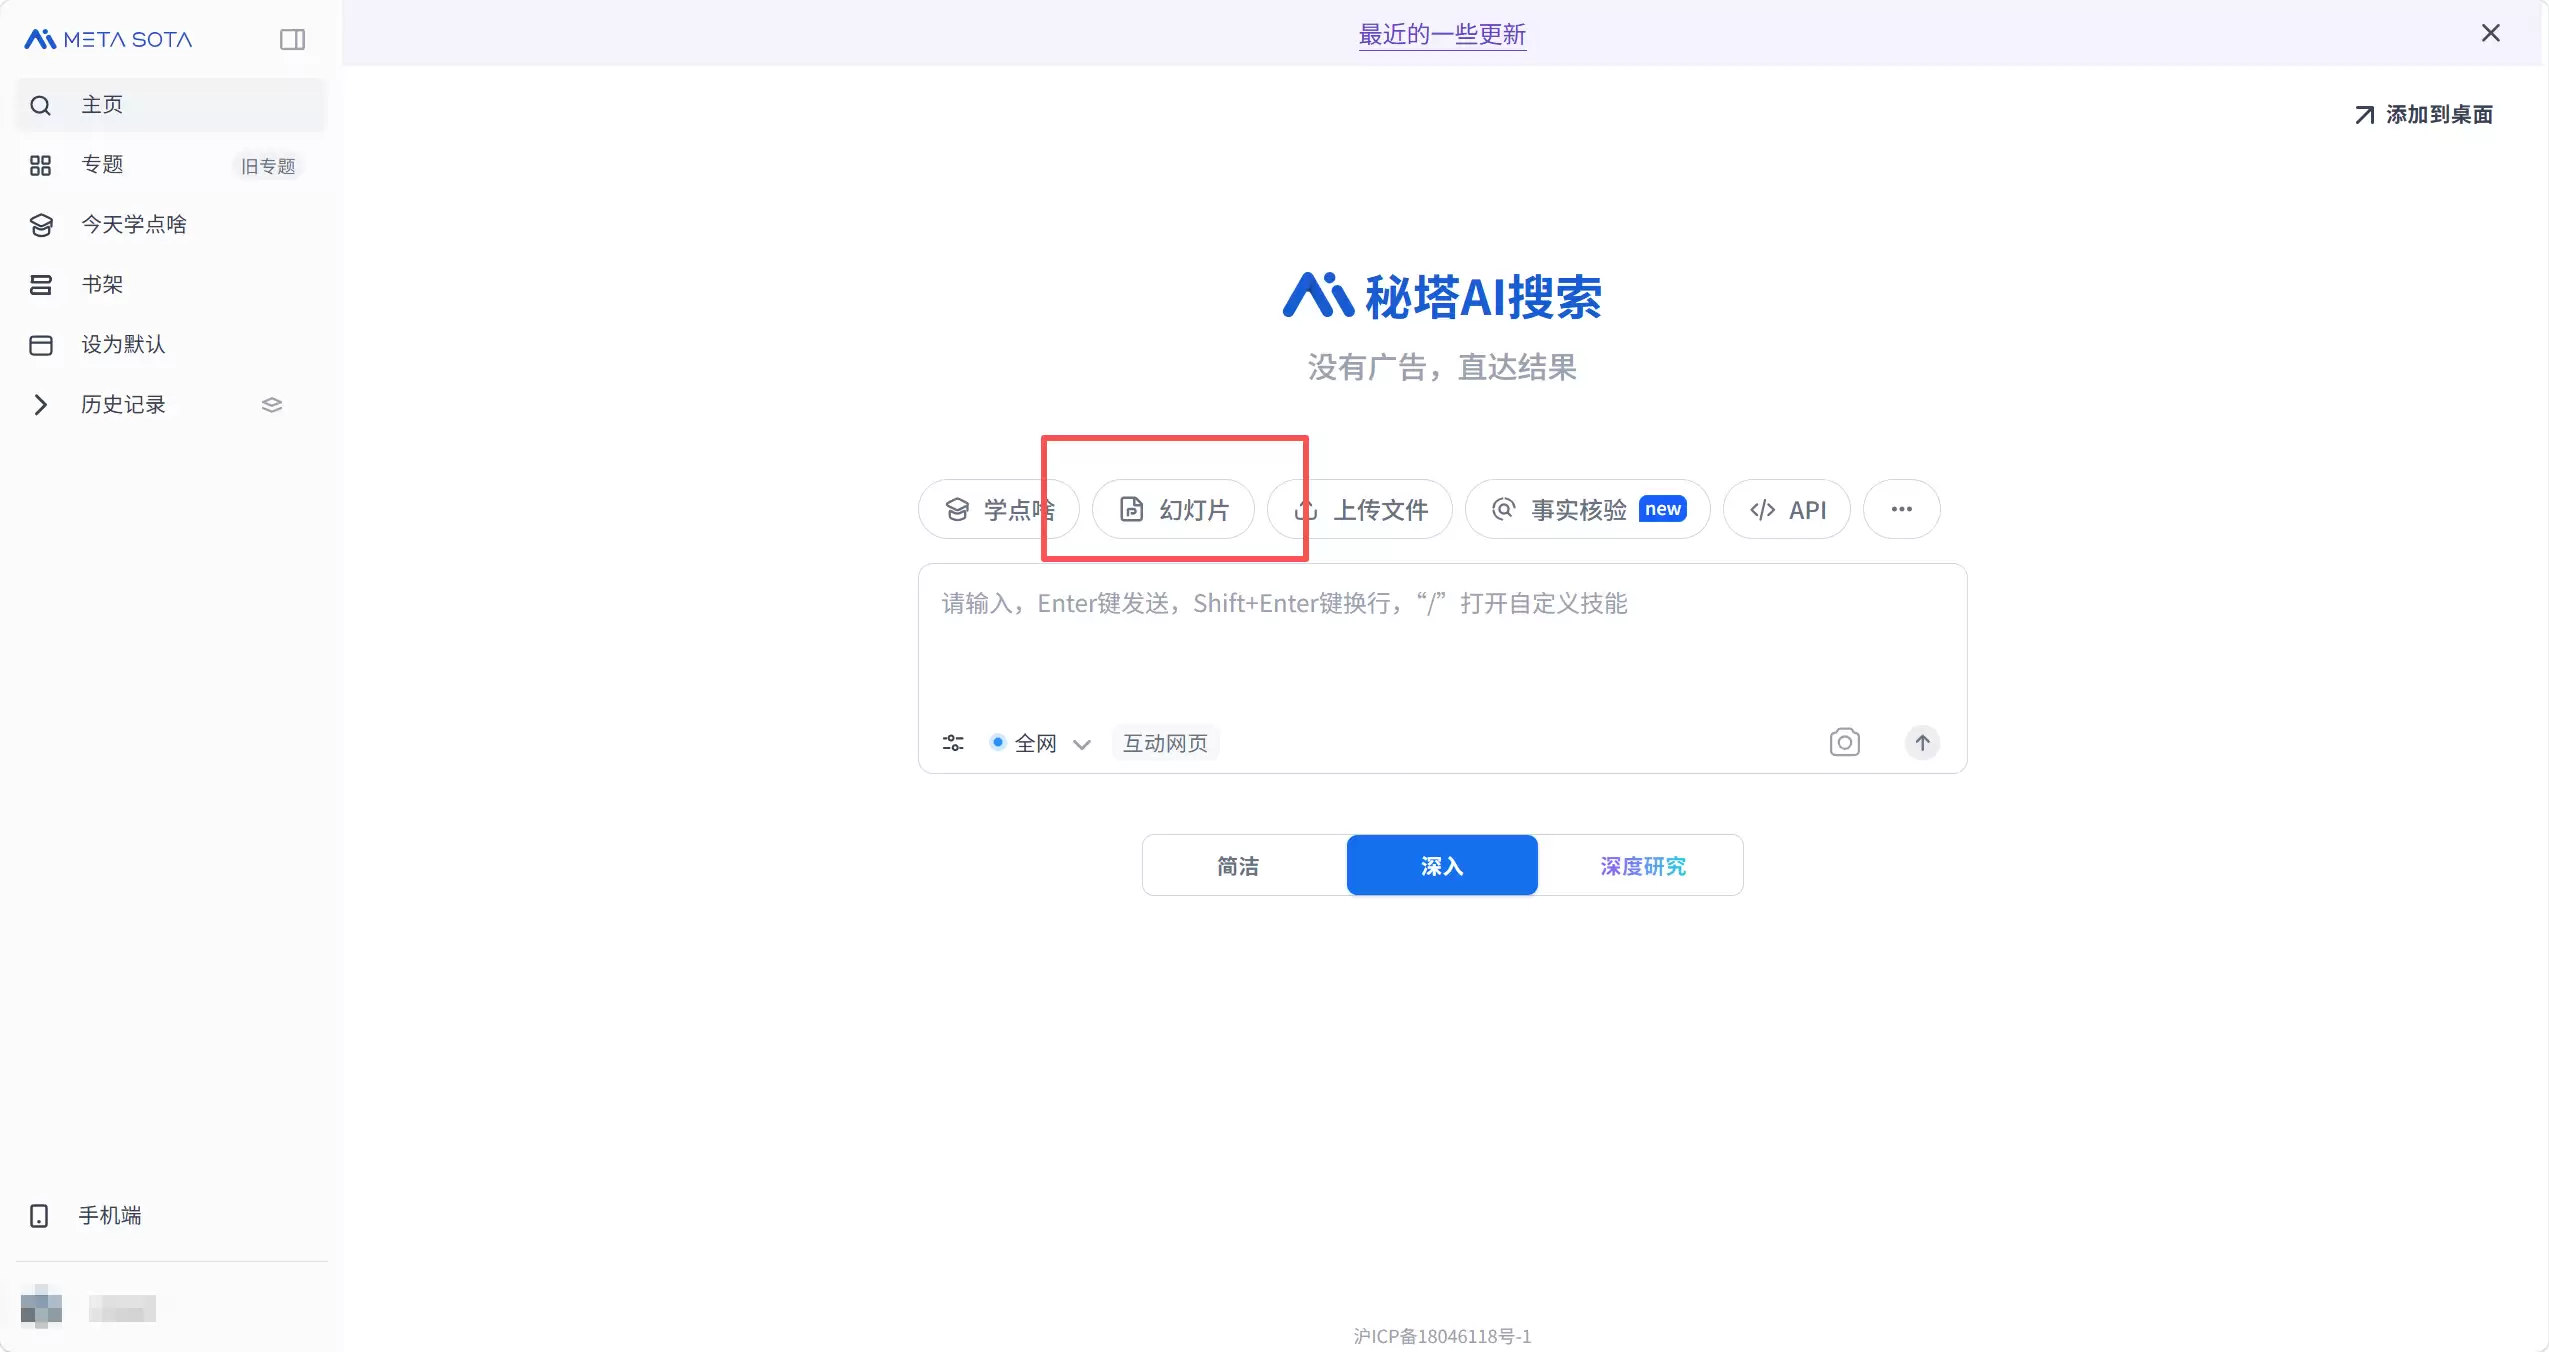Click the 沪ICP备18046118号-1 footer link
The height and width of the screenshot is (1352, 2549).
click(1442, 1336)
